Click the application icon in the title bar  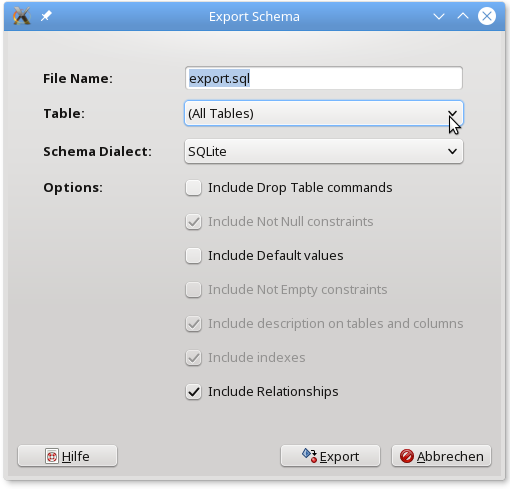pyautogui.click(x=22, y=16)
